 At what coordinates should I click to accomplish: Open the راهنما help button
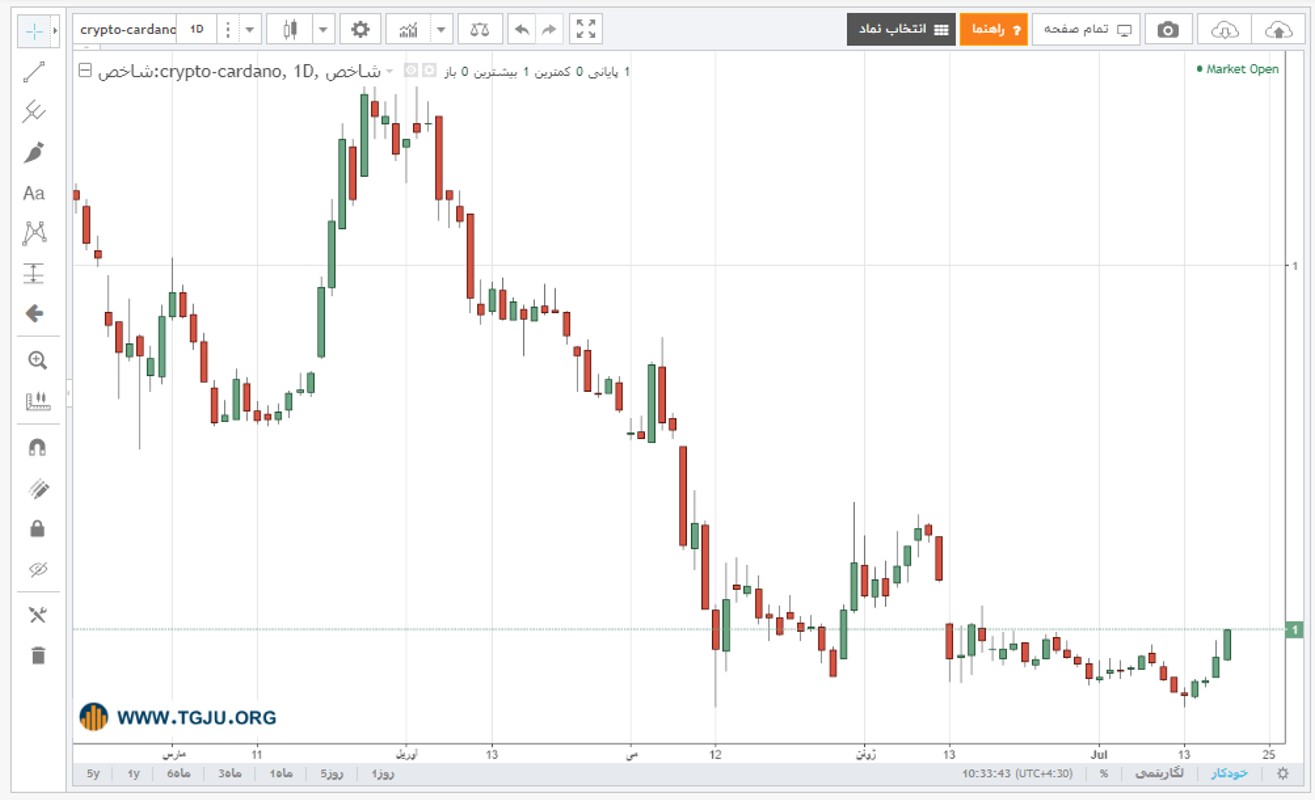click(x=994, y=29)
